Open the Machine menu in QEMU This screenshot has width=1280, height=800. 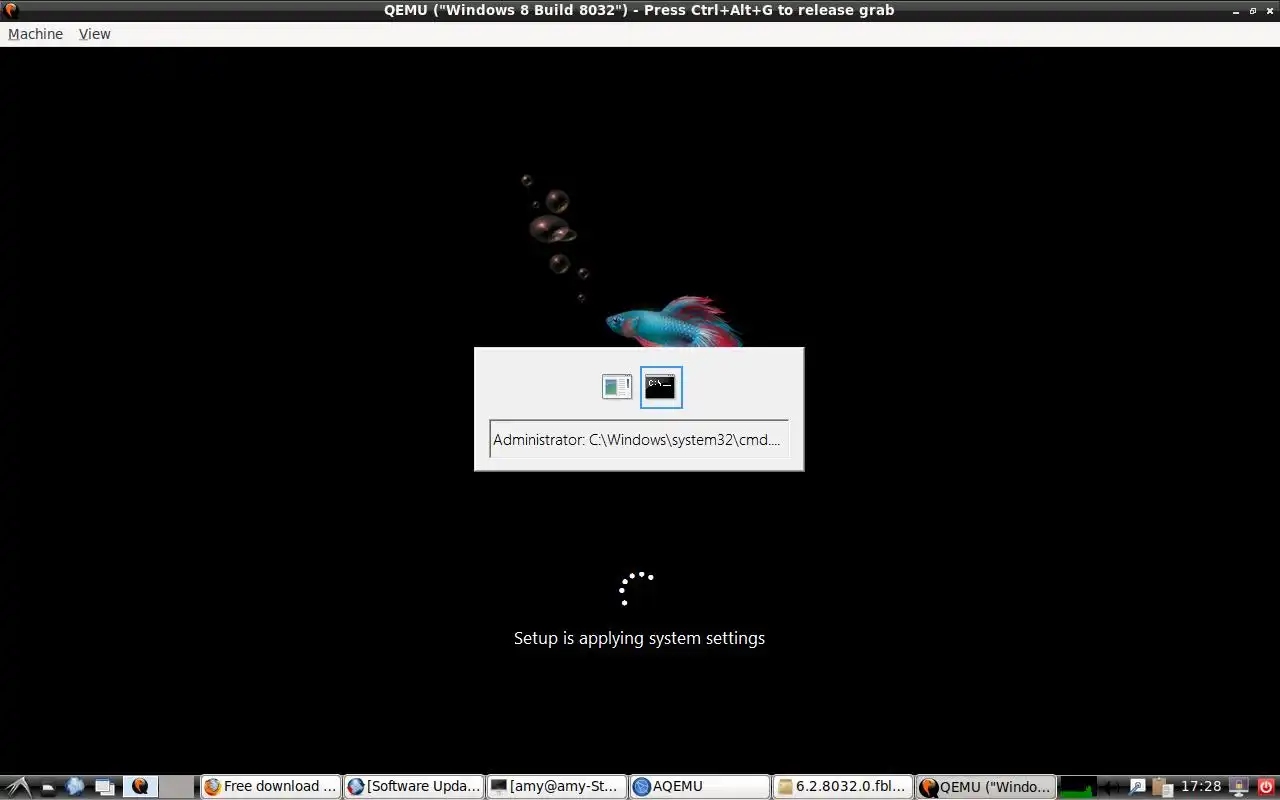point(35,34)
